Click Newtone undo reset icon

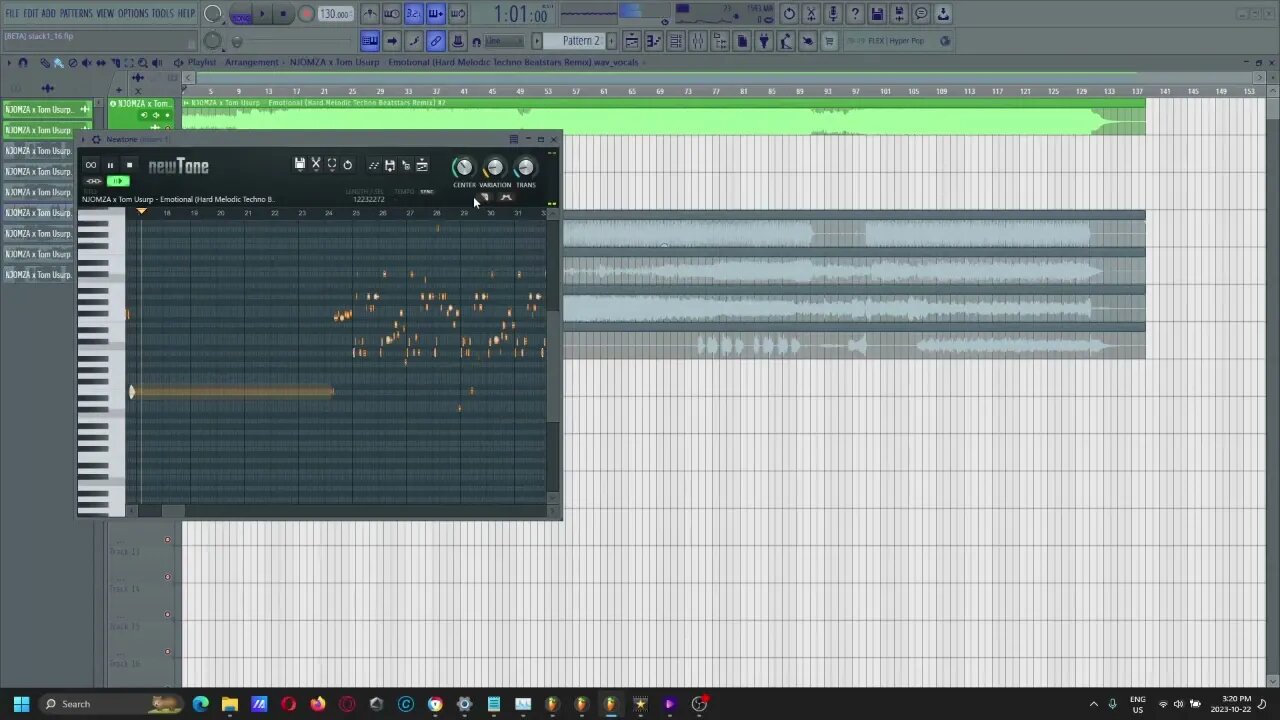coord(347,165)
